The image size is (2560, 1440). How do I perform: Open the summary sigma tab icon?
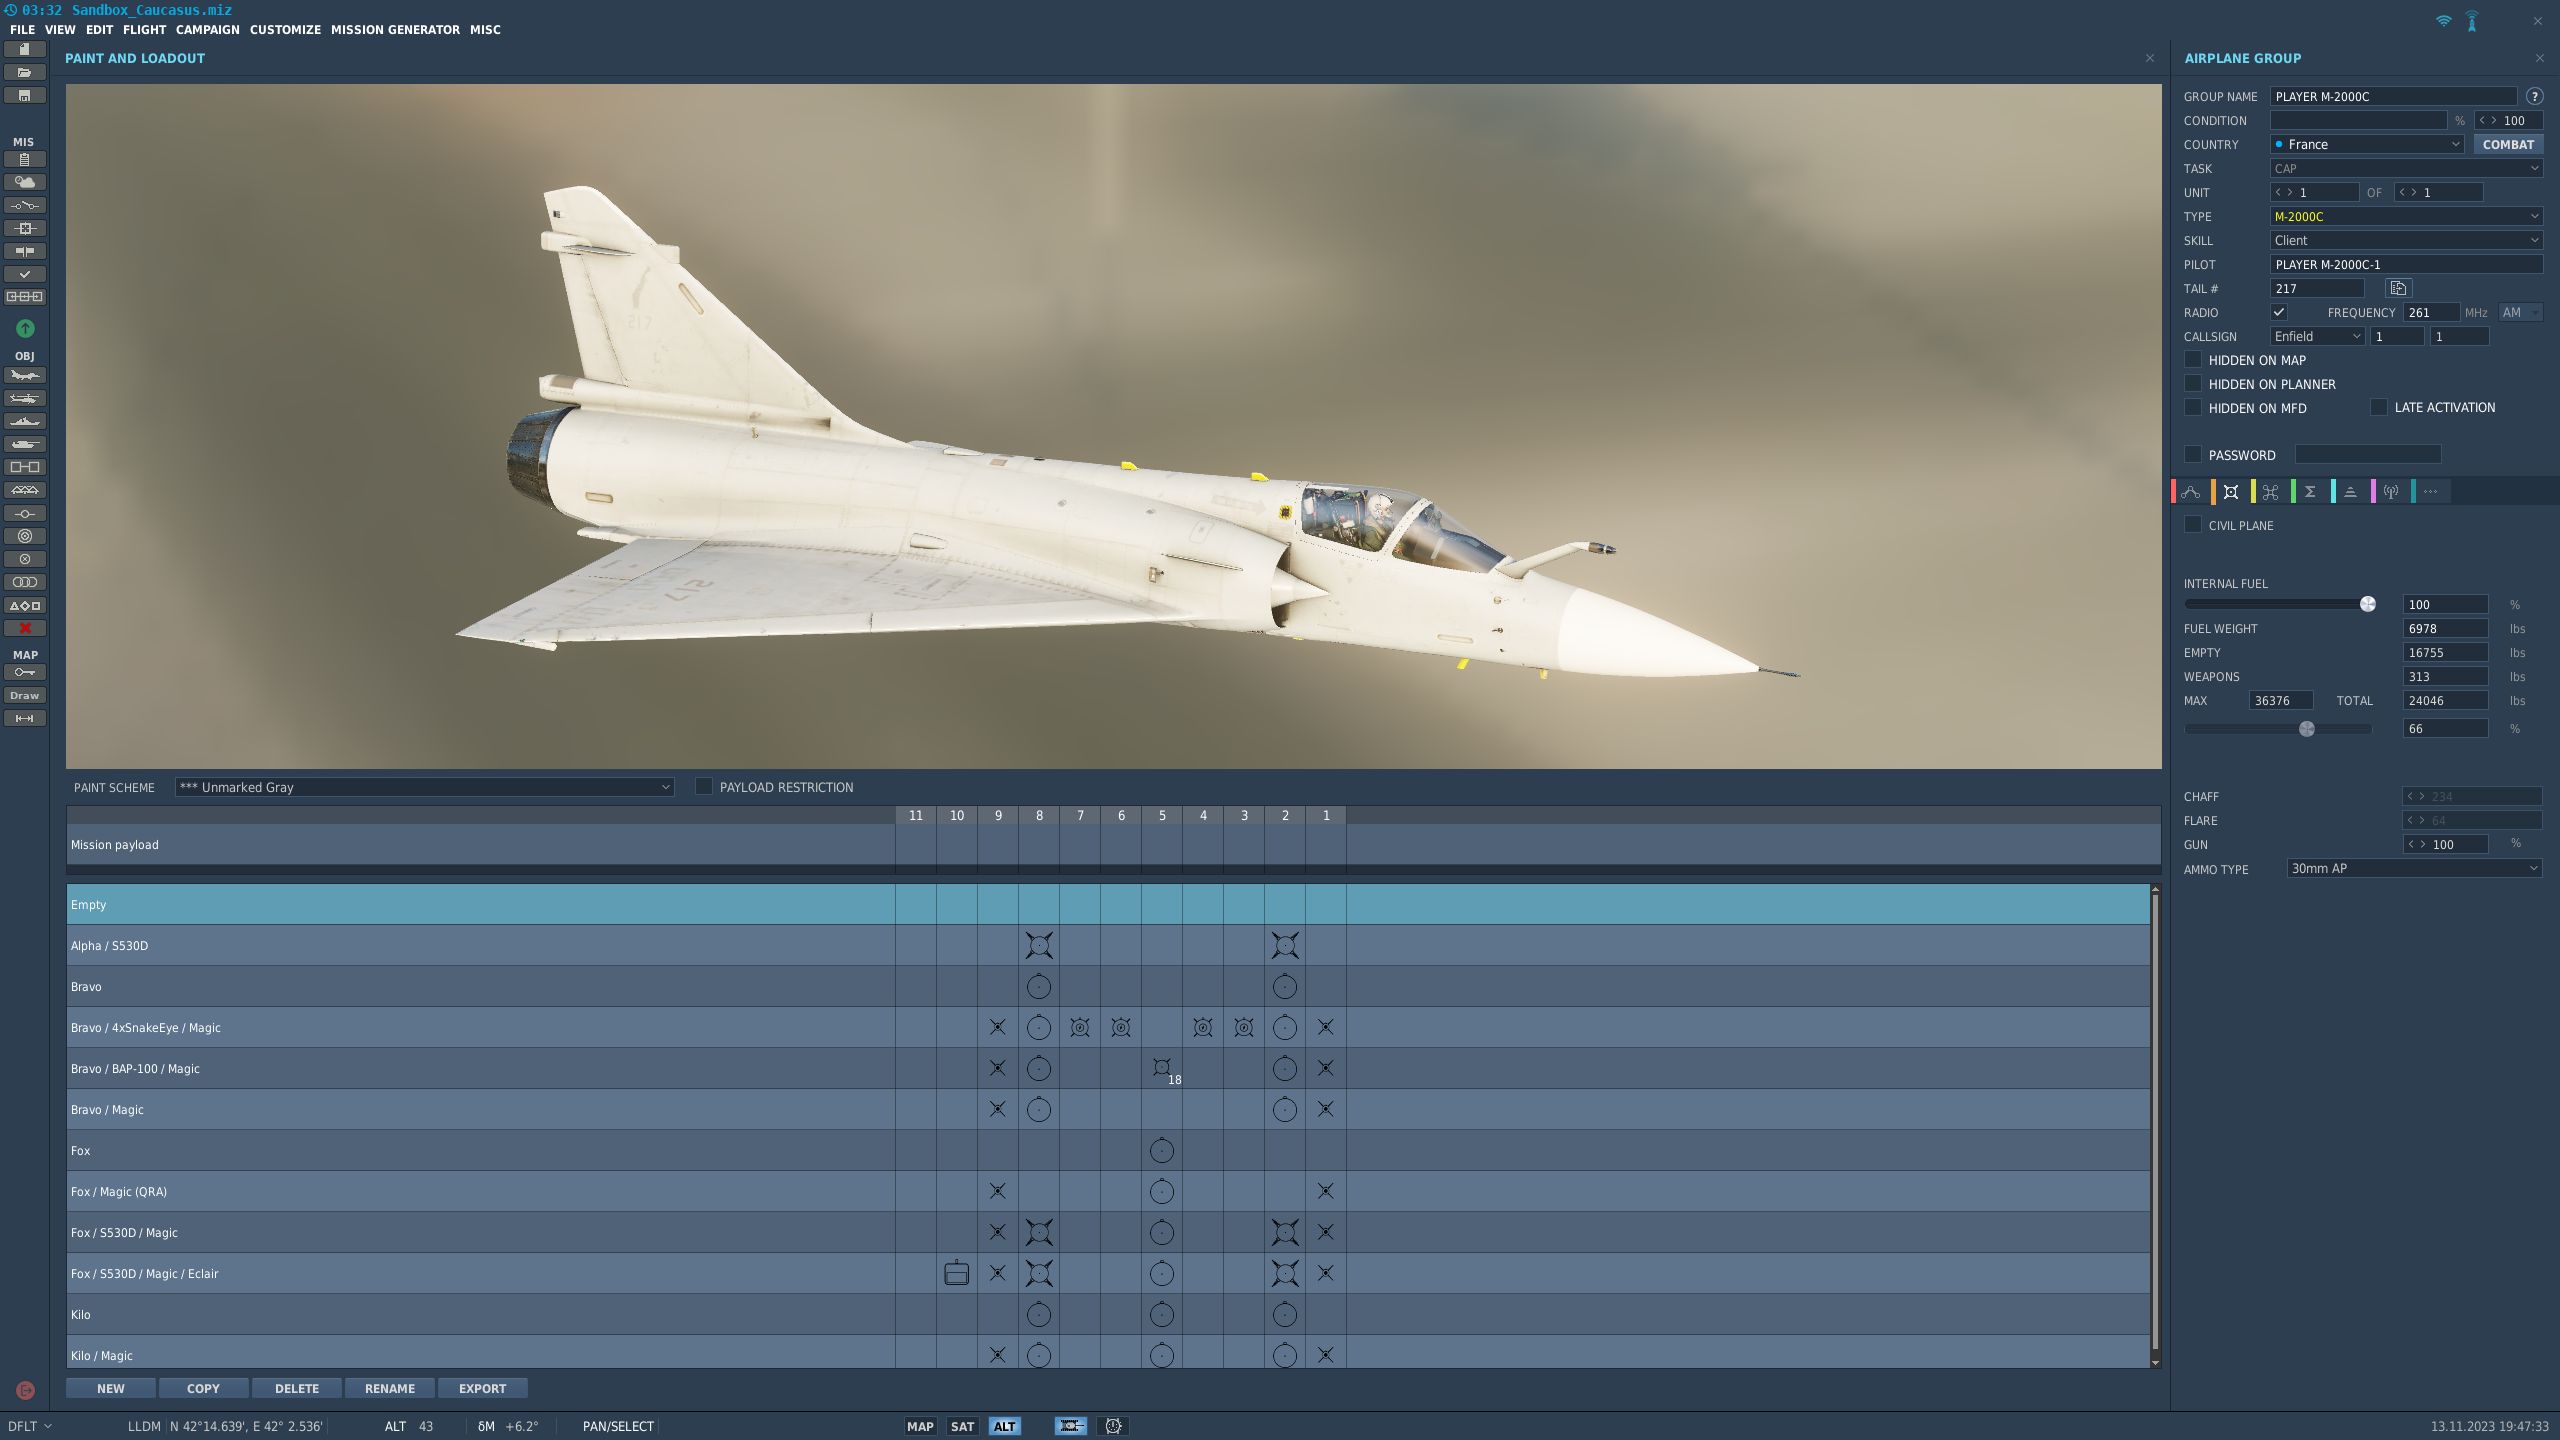pyautogui.click(x=2310, y=492)
